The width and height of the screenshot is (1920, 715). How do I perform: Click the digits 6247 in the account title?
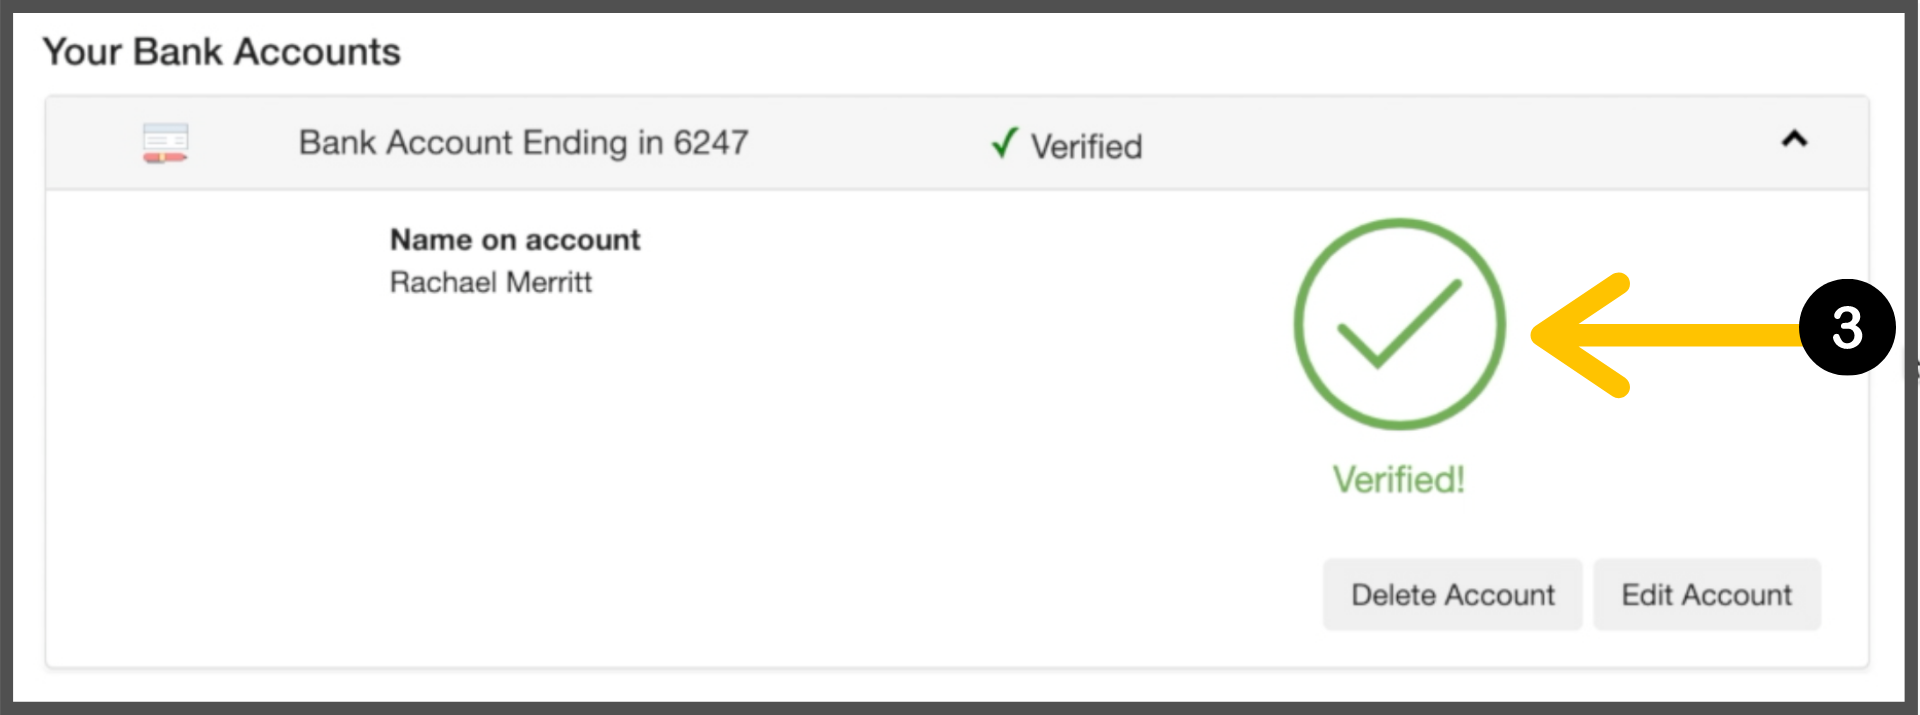[x=710, y=143]
